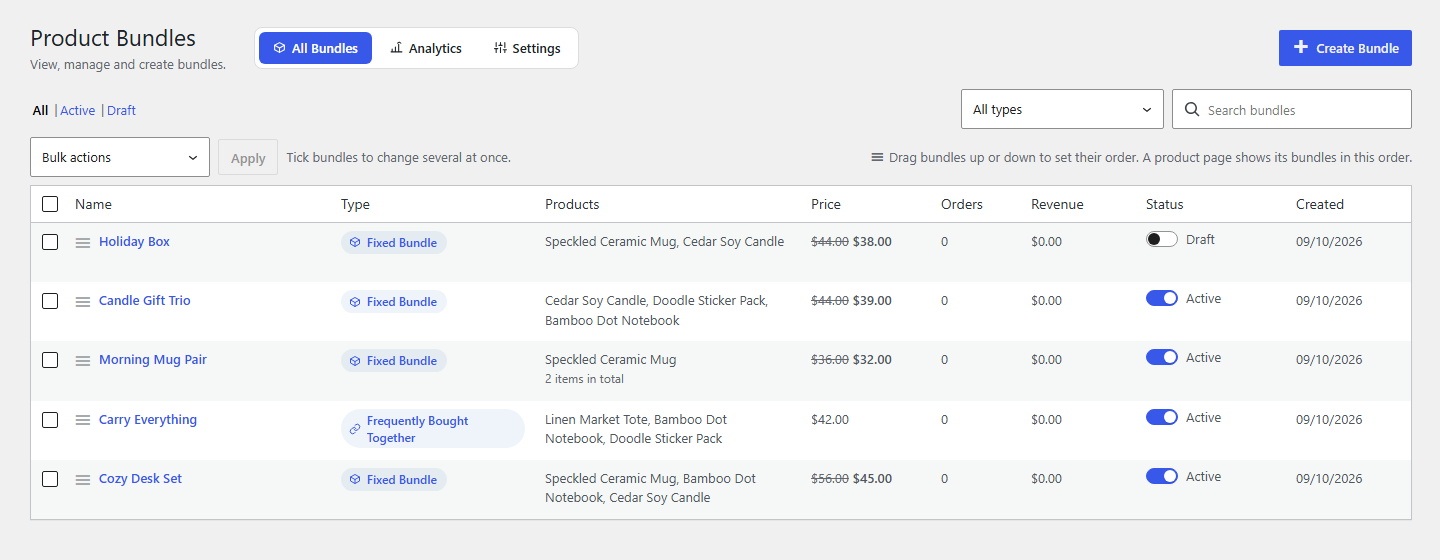
Task: Click the Frequently Bought Together badge
Action: click(432, 429)
